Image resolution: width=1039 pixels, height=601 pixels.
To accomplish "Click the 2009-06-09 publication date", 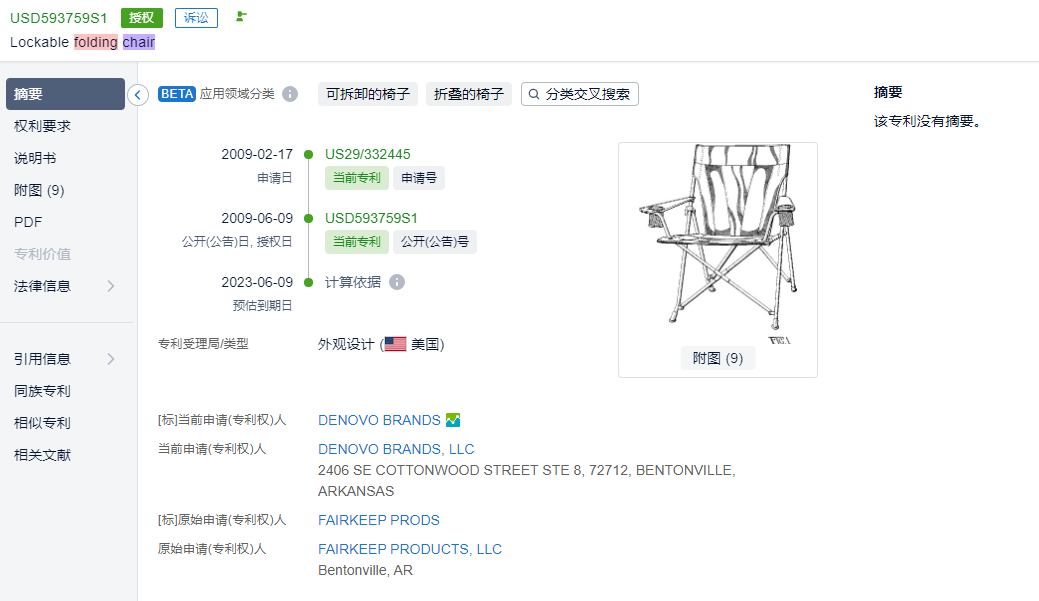I will 257,218.
